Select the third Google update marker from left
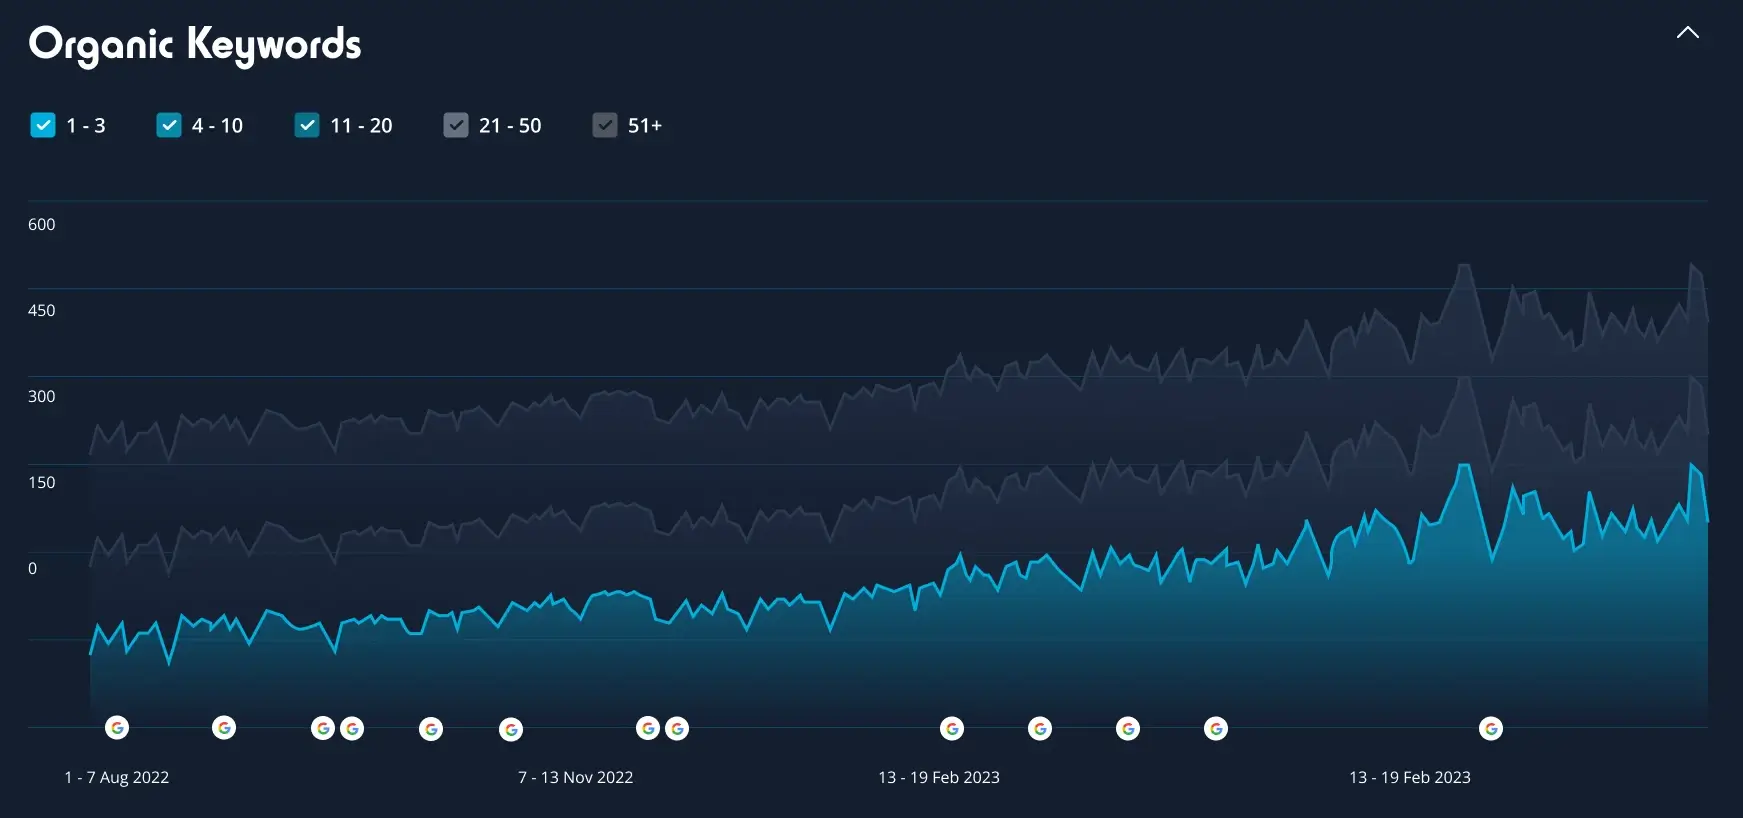The width and height of the screenshot is (1743, 818). point(323,729)
